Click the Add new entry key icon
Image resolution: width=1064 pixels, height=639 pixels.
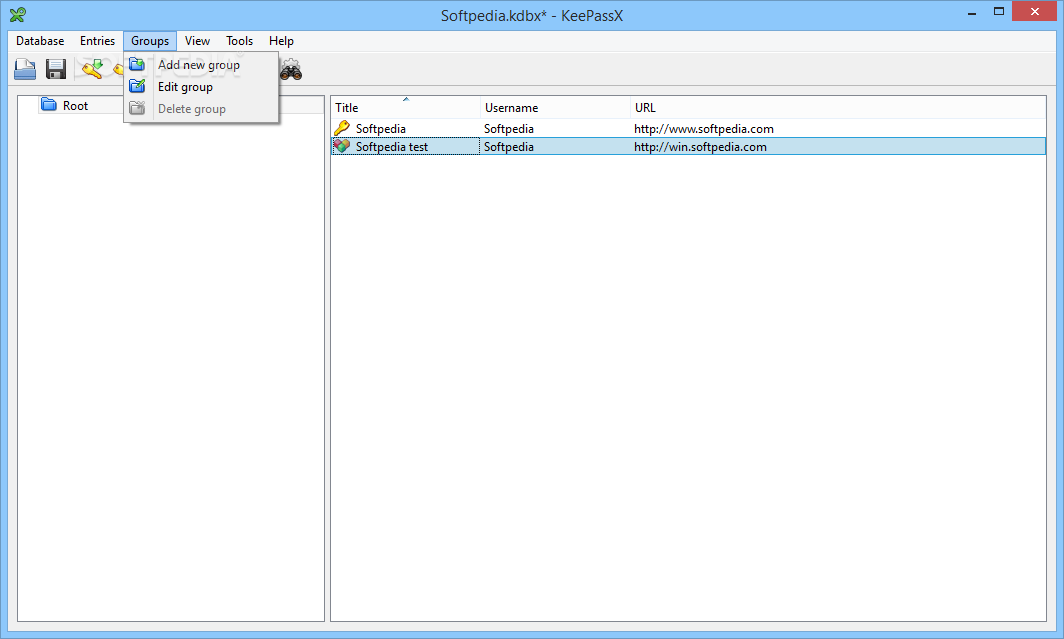(x=92, y=69)
